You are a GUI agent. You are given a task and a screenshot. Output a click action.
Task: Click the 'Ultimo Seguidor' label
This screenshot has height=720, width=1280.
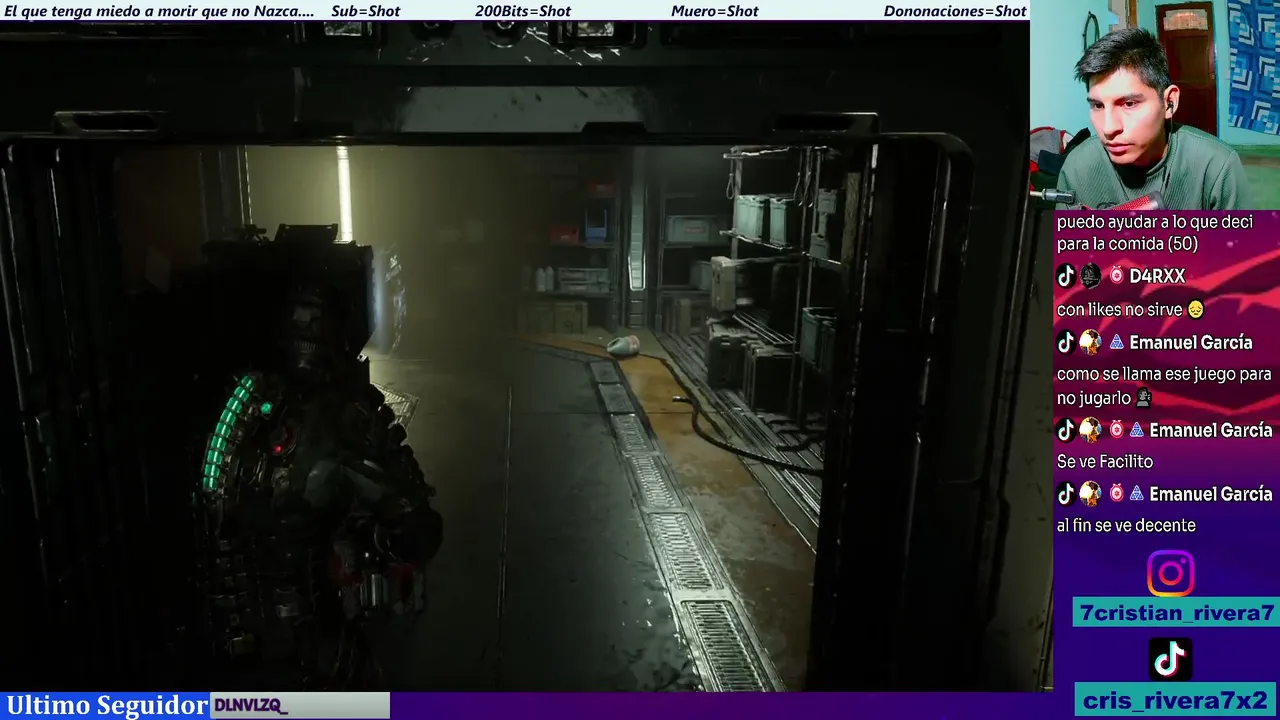(x=107, y=706)
